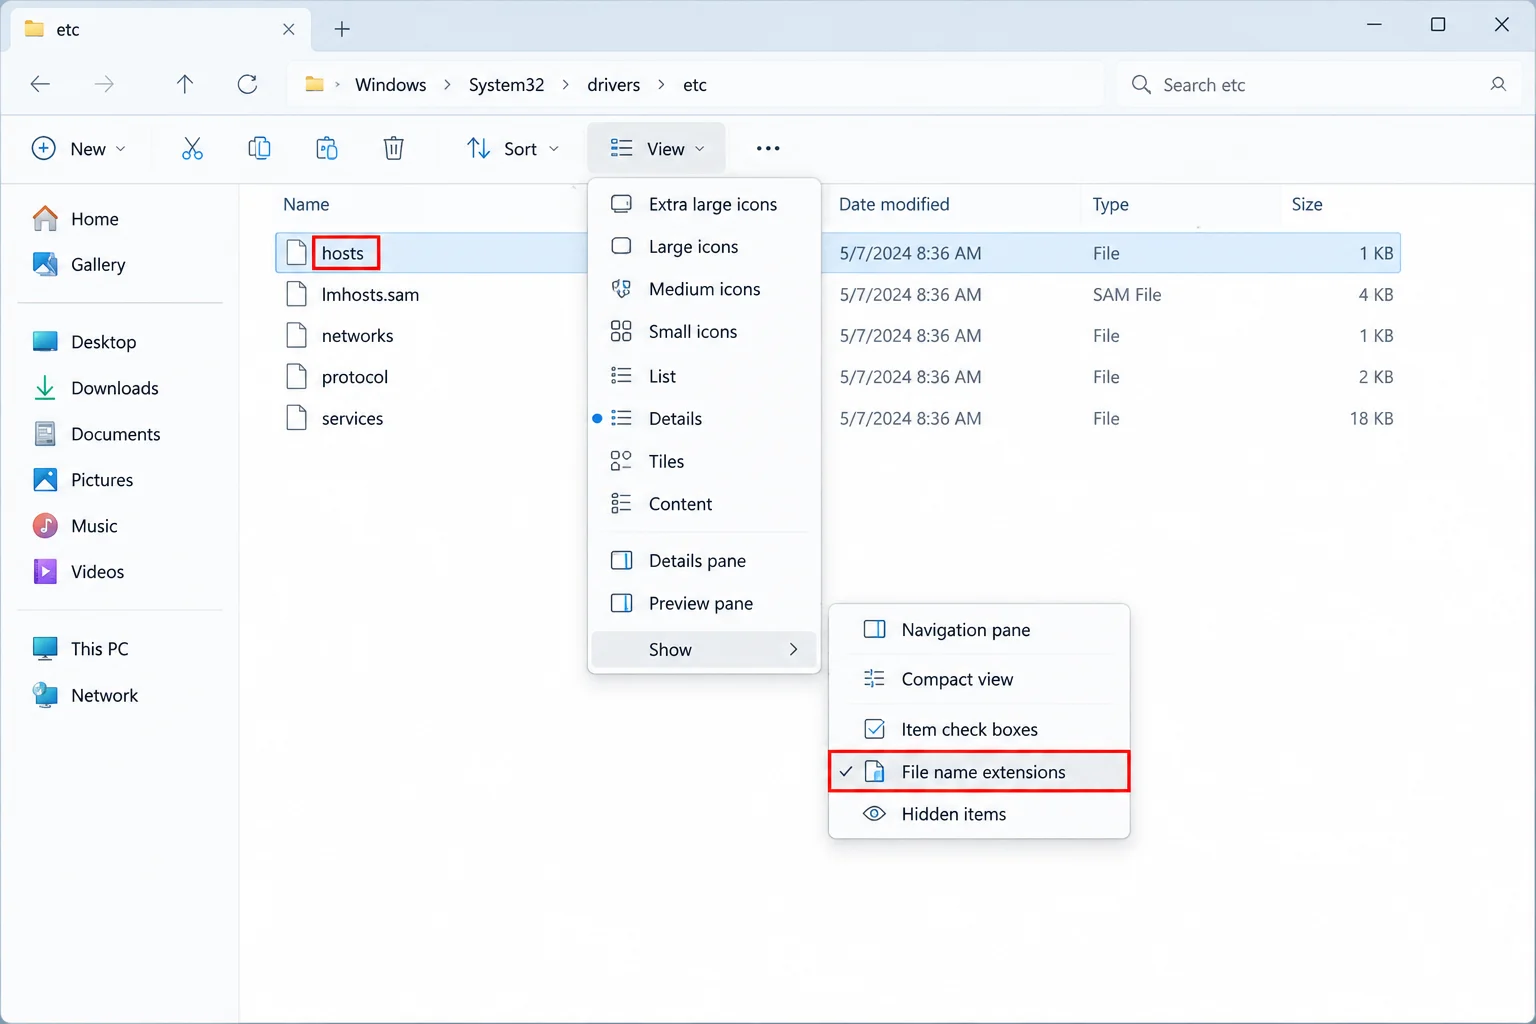Add a new tab with plus
1536x1024 pixels.
(x=342, y=29)
